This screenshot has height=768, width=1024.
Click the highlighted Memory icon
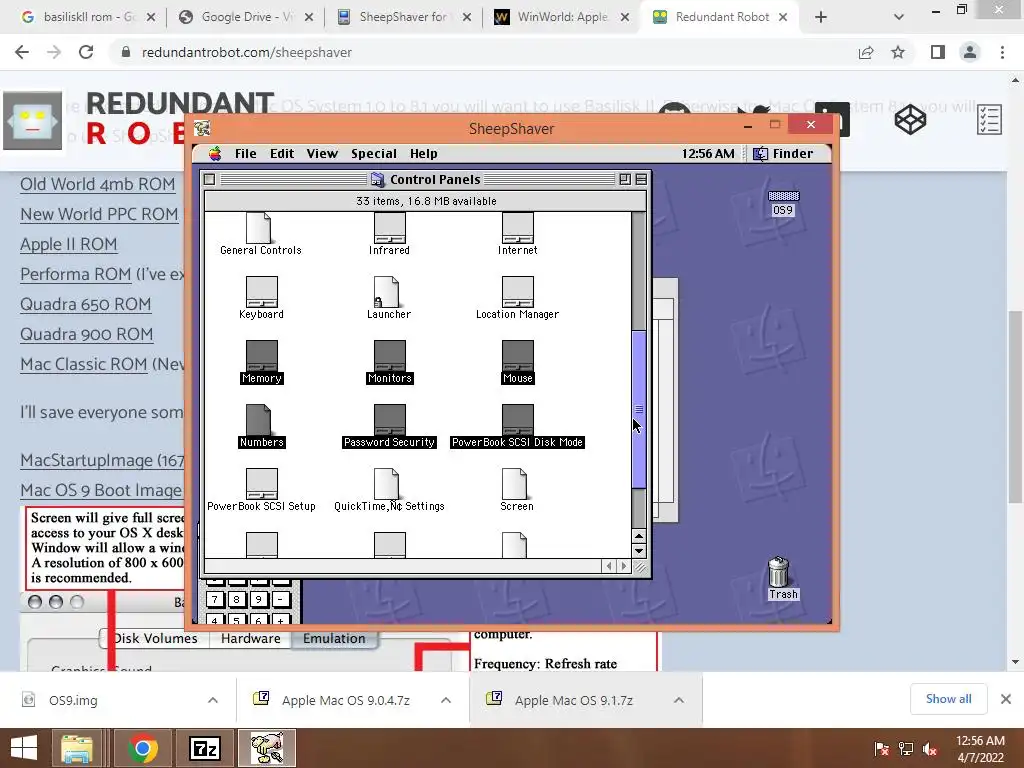[x=261, y=356]
